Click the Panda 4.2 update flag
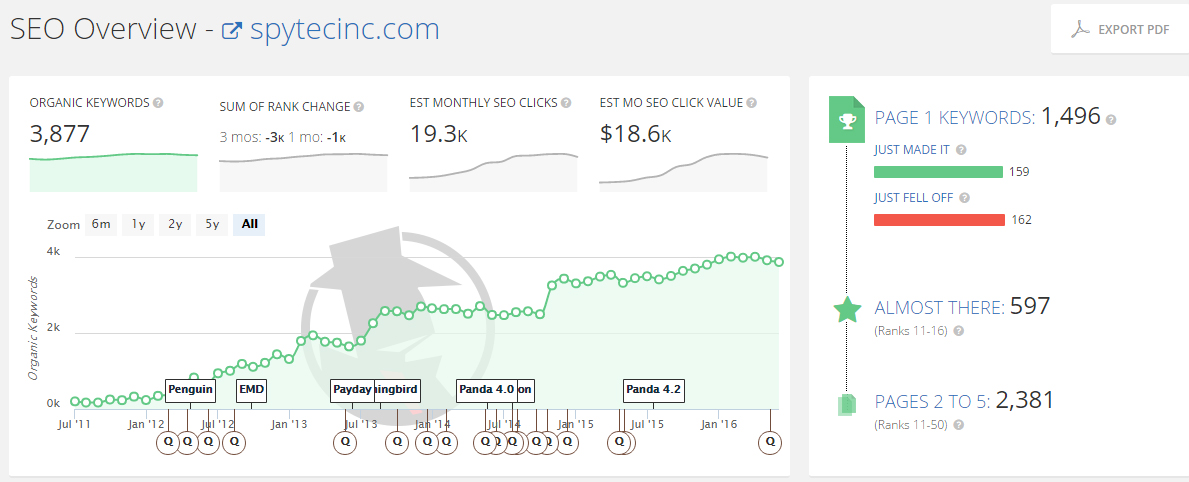 click(653, 390)
